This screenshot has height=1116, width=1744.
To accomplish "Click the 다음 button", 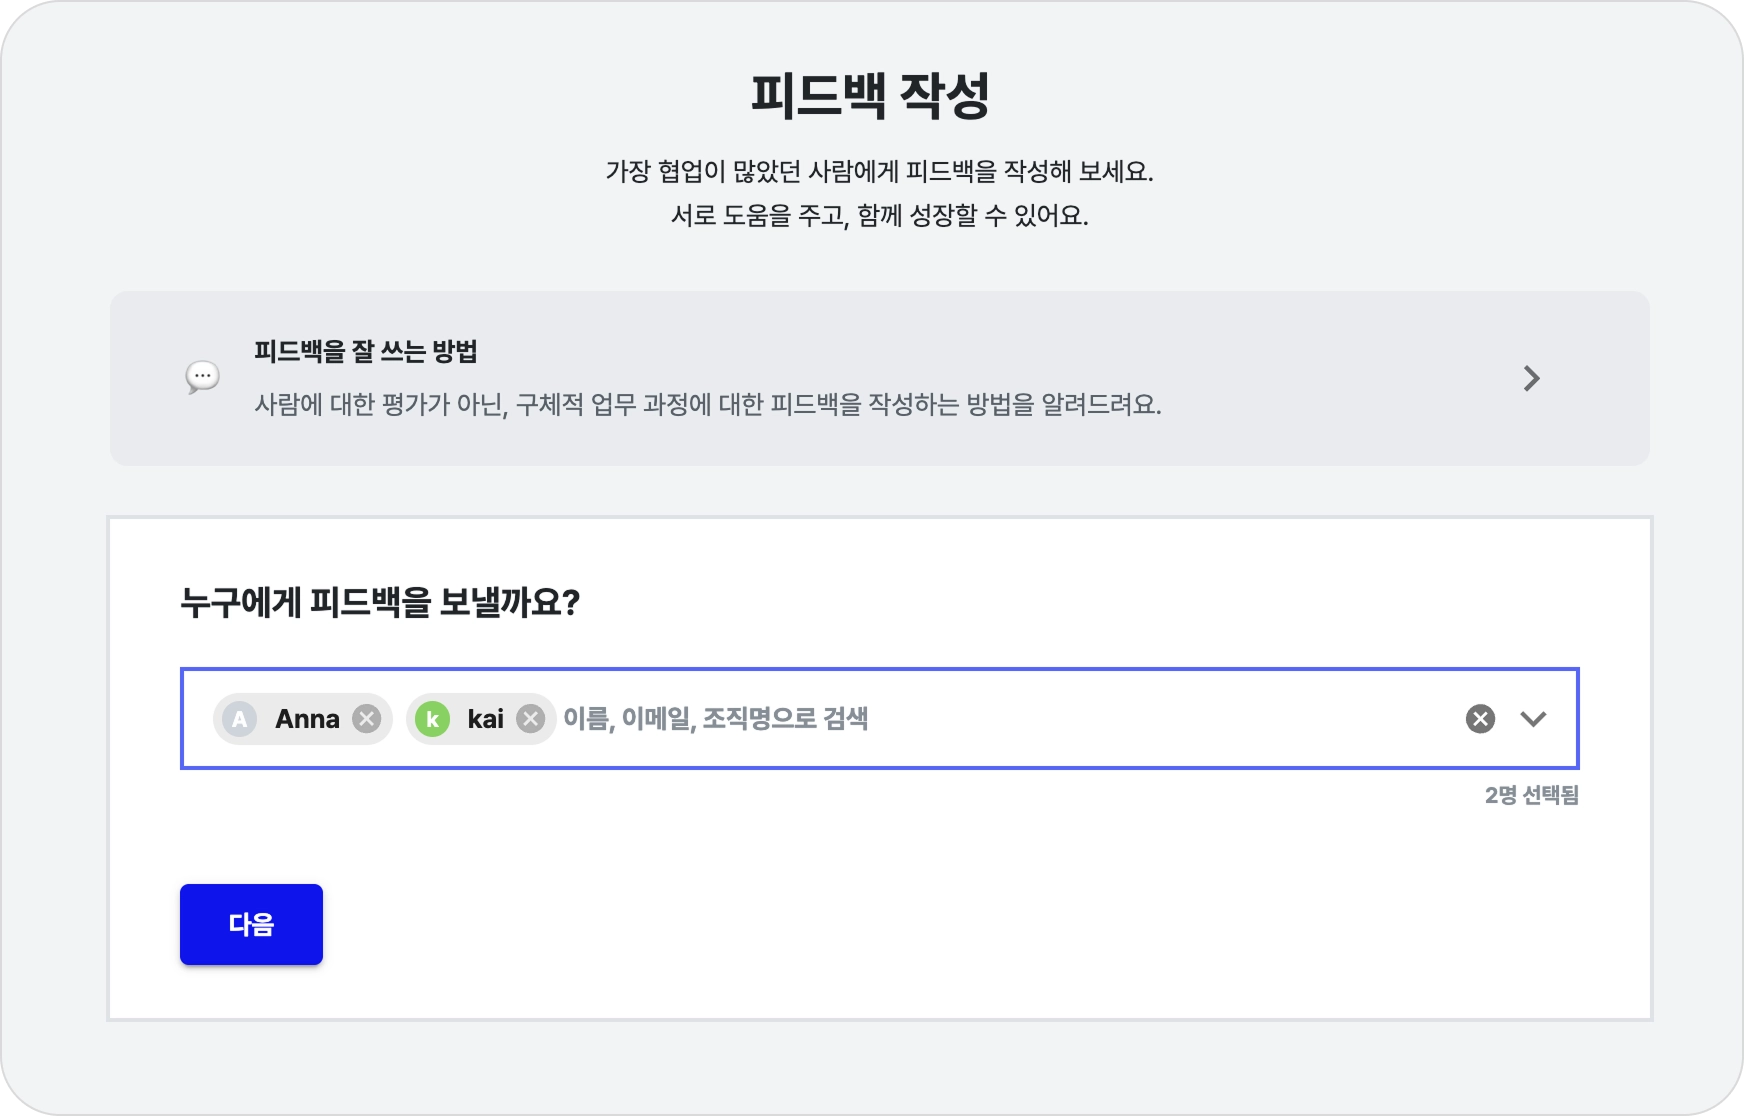I will pyautogui.click(x=251, y=924).
